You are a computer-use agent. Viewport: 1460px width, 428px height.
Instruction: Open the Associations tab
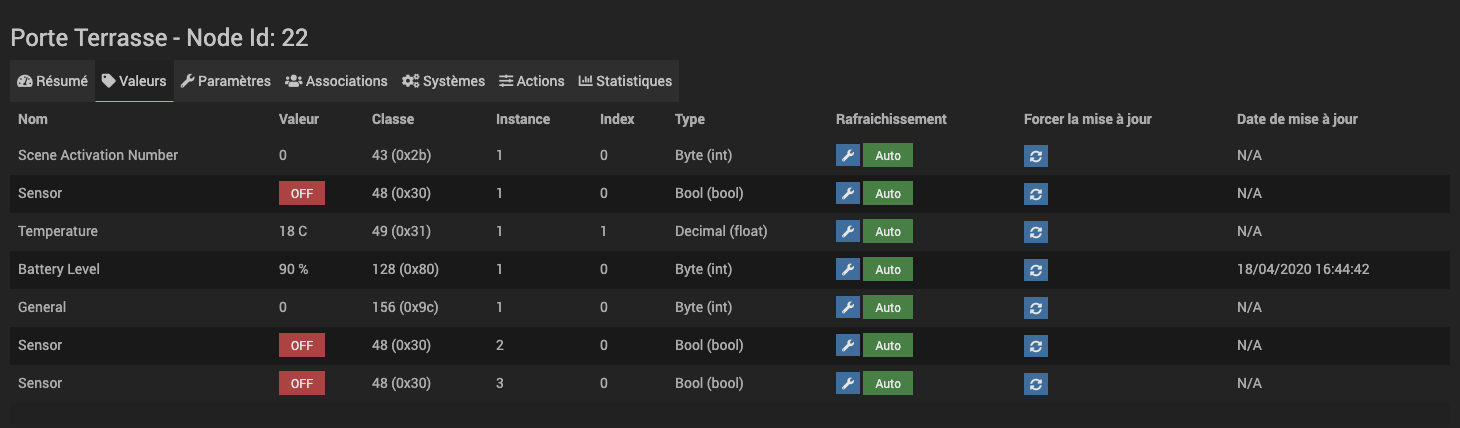[x=336, y=81]
